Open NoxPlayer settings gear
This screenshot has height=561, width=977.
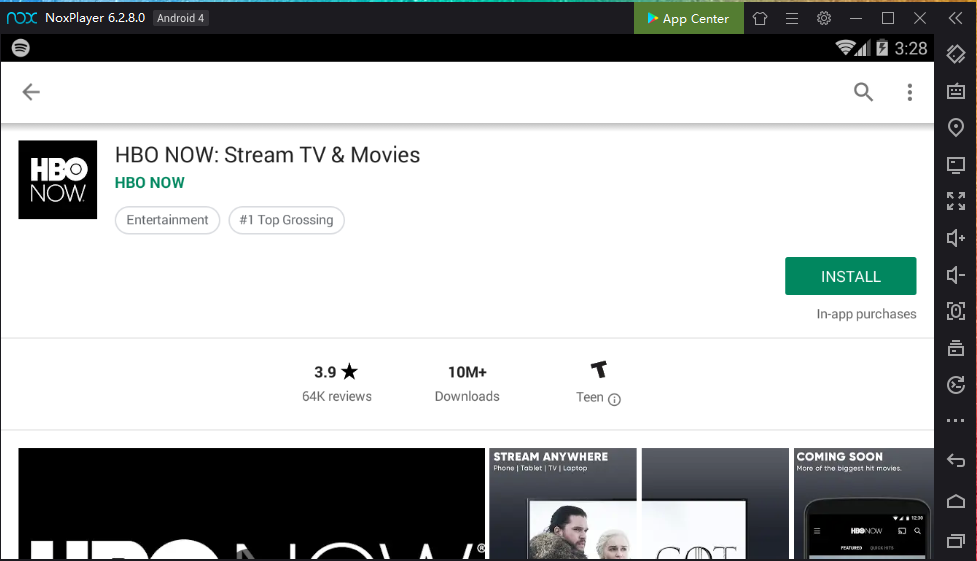coord(824,18)
